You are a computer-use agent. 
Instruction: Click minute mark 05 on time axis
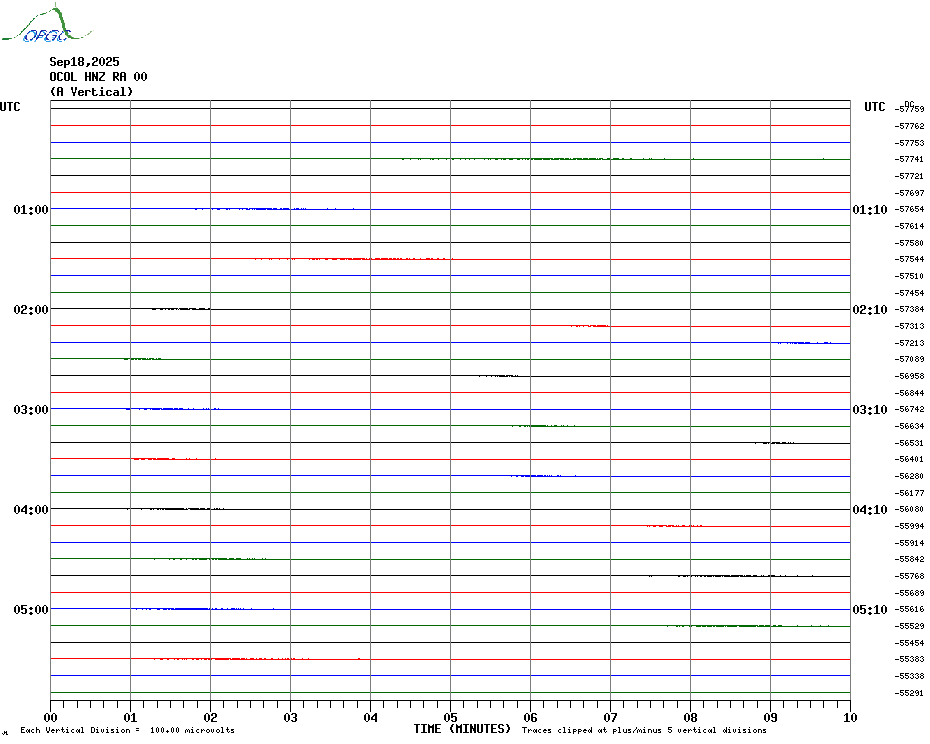tap(451, 718)
